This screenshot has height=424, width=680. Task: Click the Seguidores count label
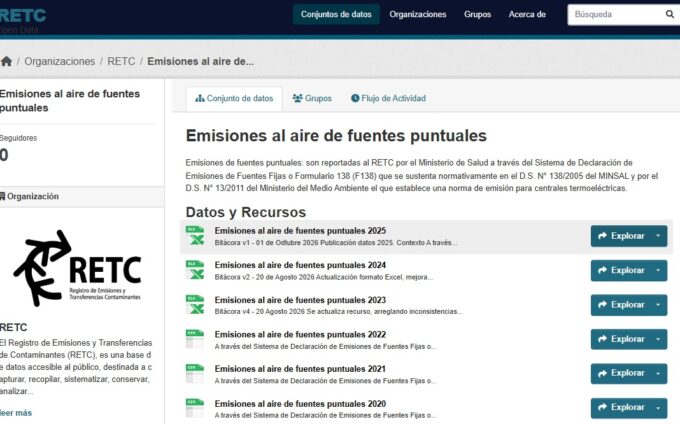click(x=18, y=138)
